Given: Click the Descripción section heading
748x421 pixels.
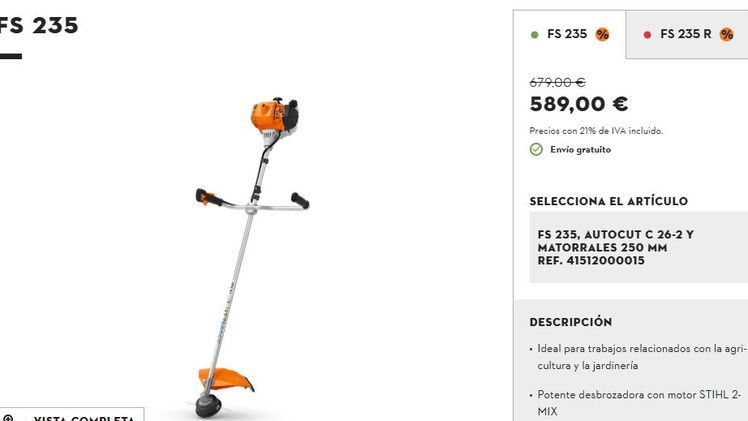Looking at the screenshot, I should (x=571, y=322).
